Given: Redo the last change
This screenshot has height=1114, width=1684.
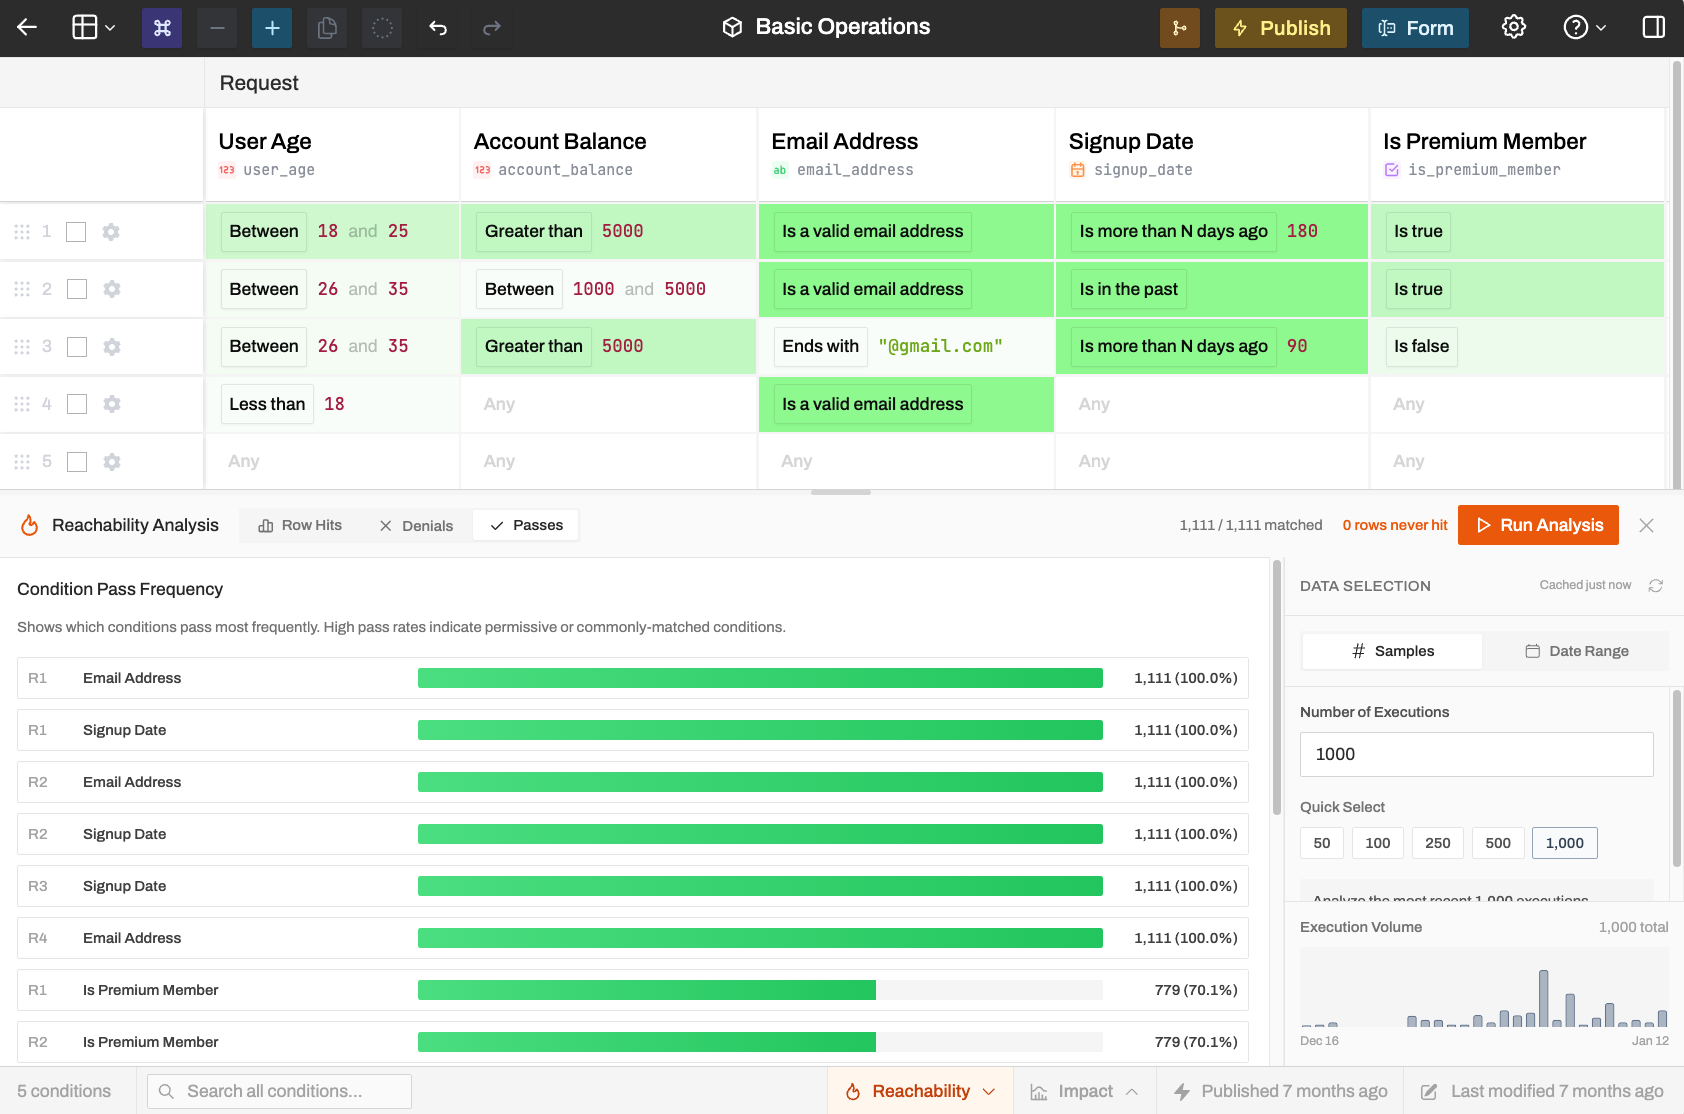Looking at the screenshot, I should [492, 28].
